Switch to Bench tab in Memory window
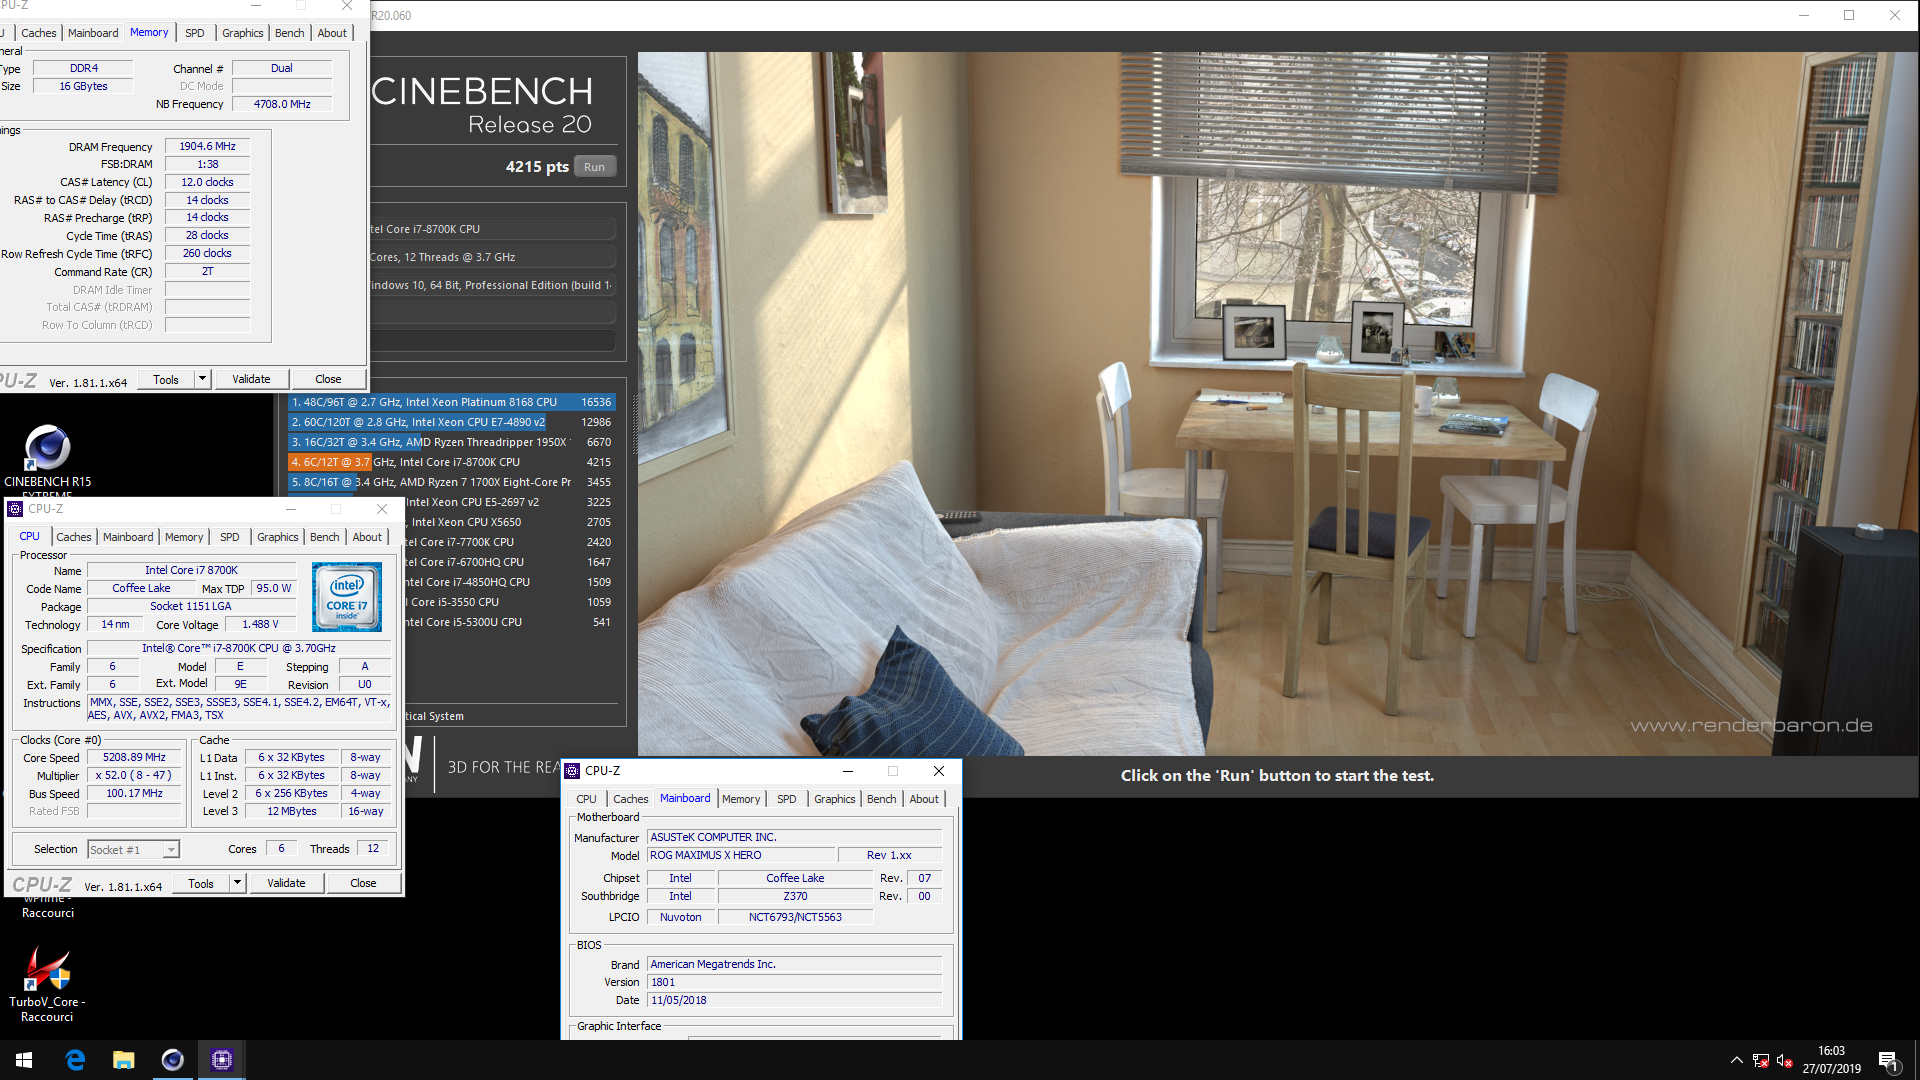This screenshot has width=1920, height=1080. [x=289, y=33]
